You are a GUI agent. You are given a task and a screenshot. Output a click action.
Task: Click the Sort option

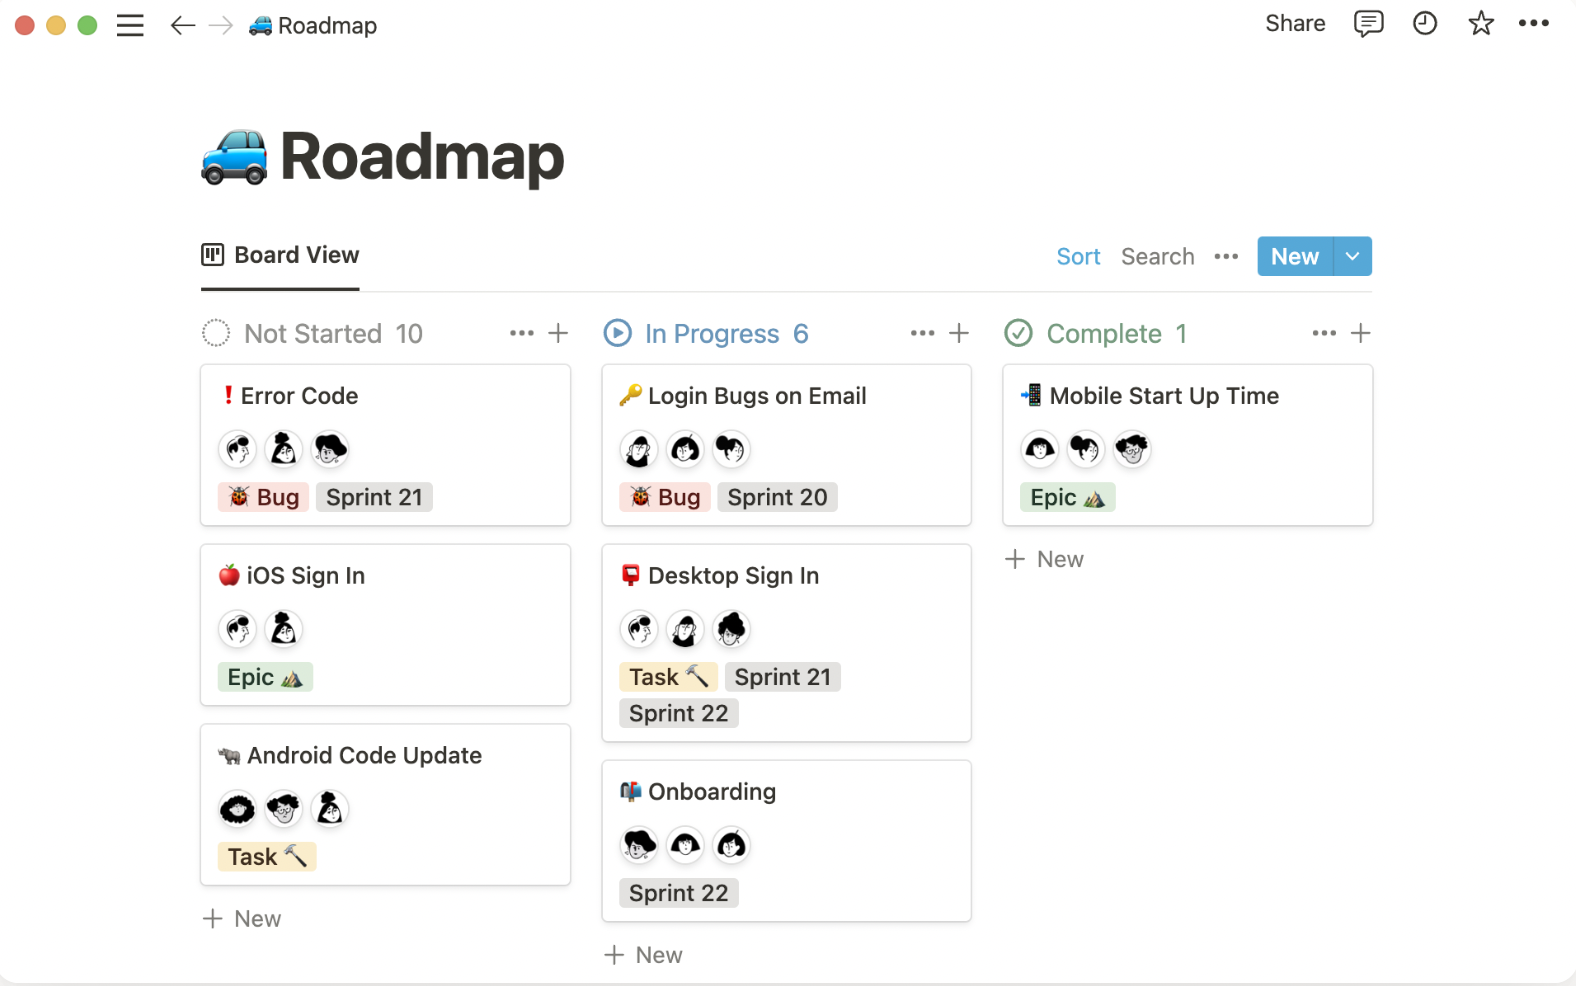[x=1078, y=257]
